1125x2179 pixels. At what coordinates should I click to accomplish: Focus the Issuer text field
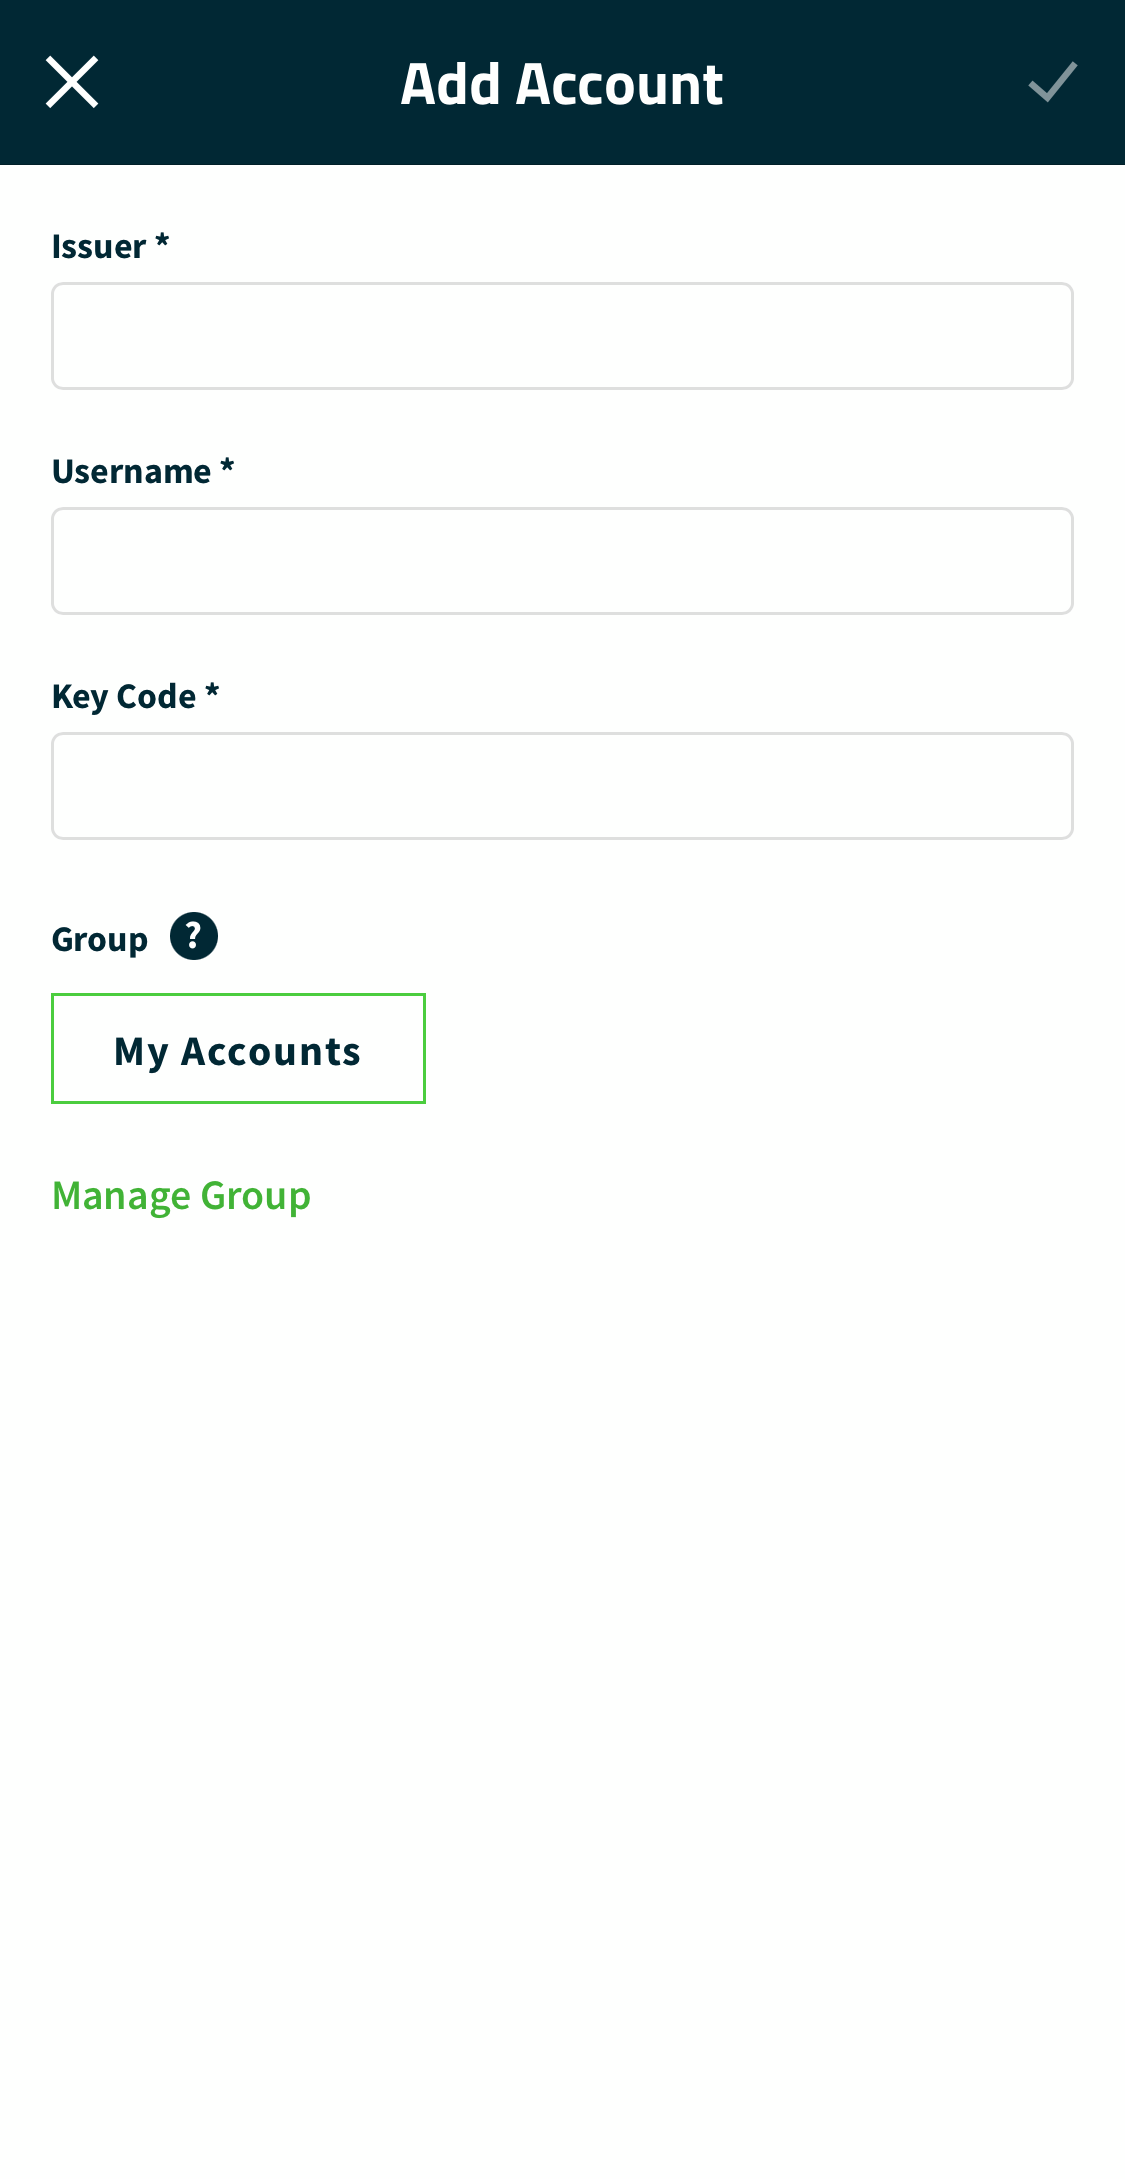pyautogui.click(x=562, y=336)
